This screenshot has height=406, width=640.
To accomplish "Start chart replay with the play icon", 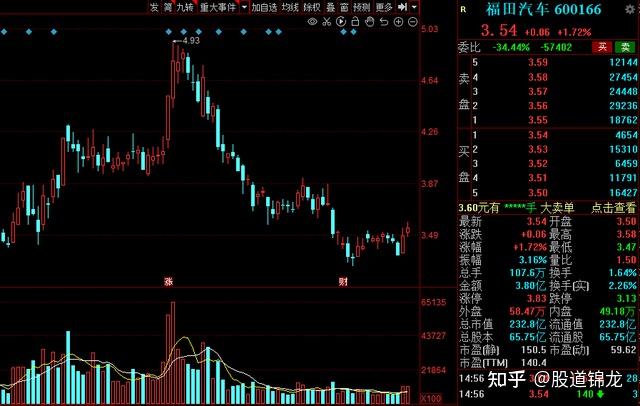I will coord(341,22).
